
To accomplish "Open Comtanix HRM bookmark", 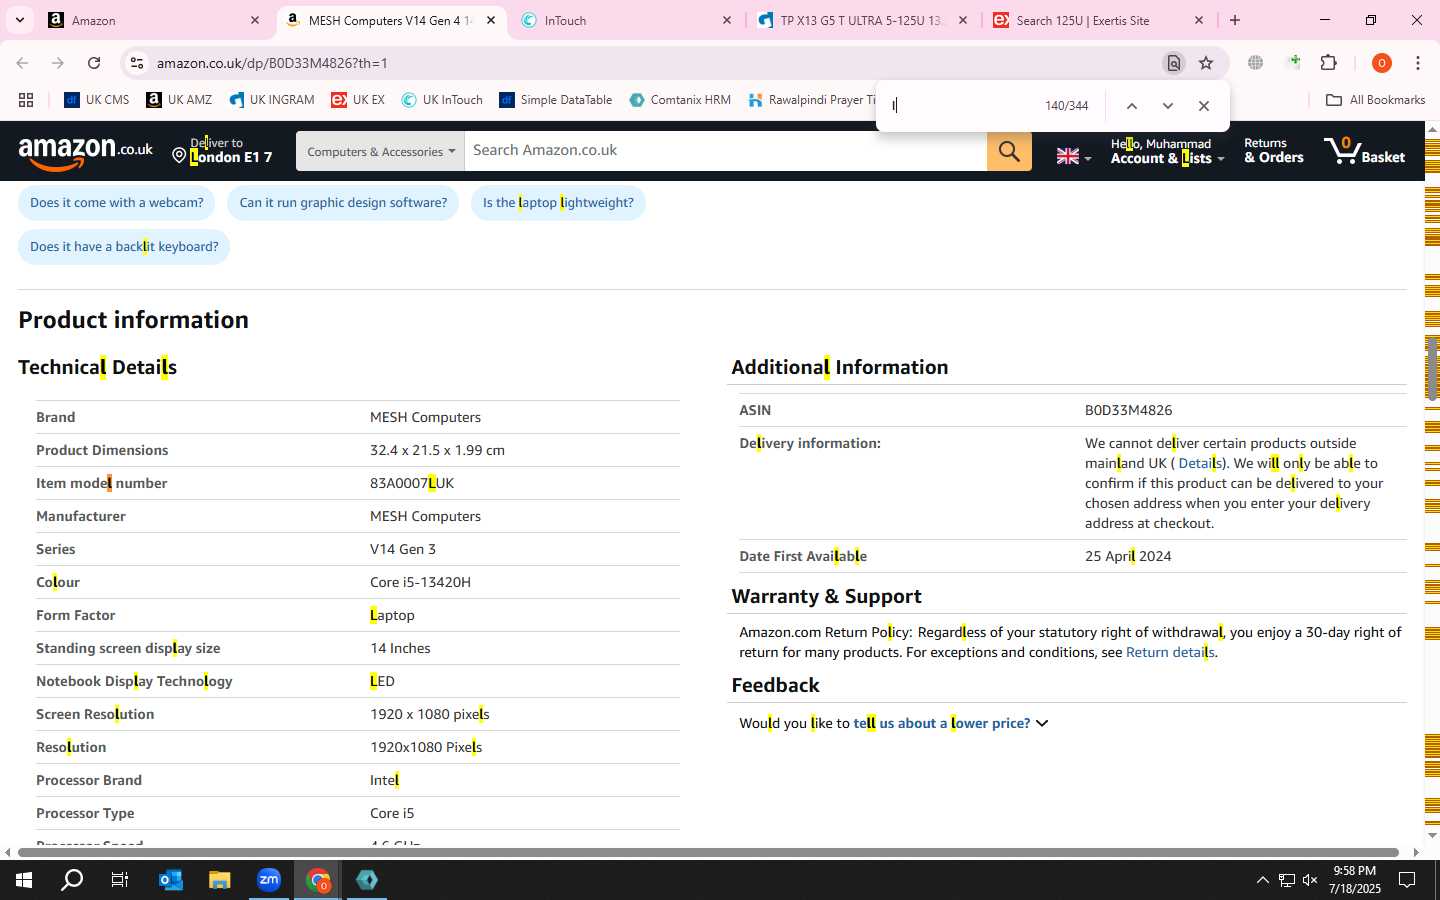I will click(681, 100).
